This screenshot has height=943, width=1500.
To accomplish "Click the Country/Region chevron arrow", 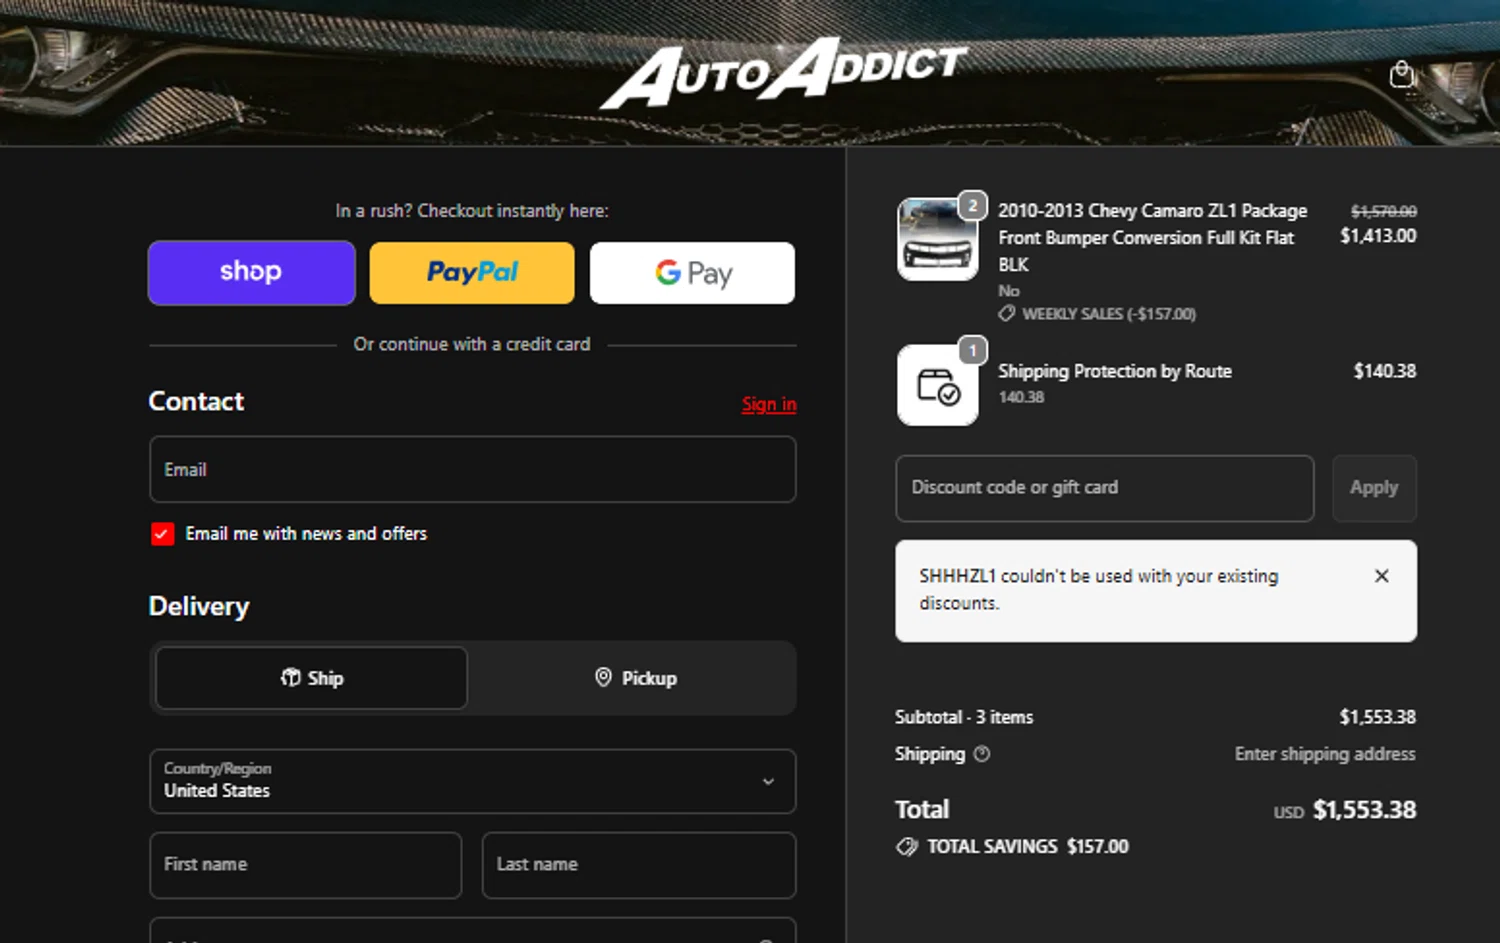I will tap(768, 781).
